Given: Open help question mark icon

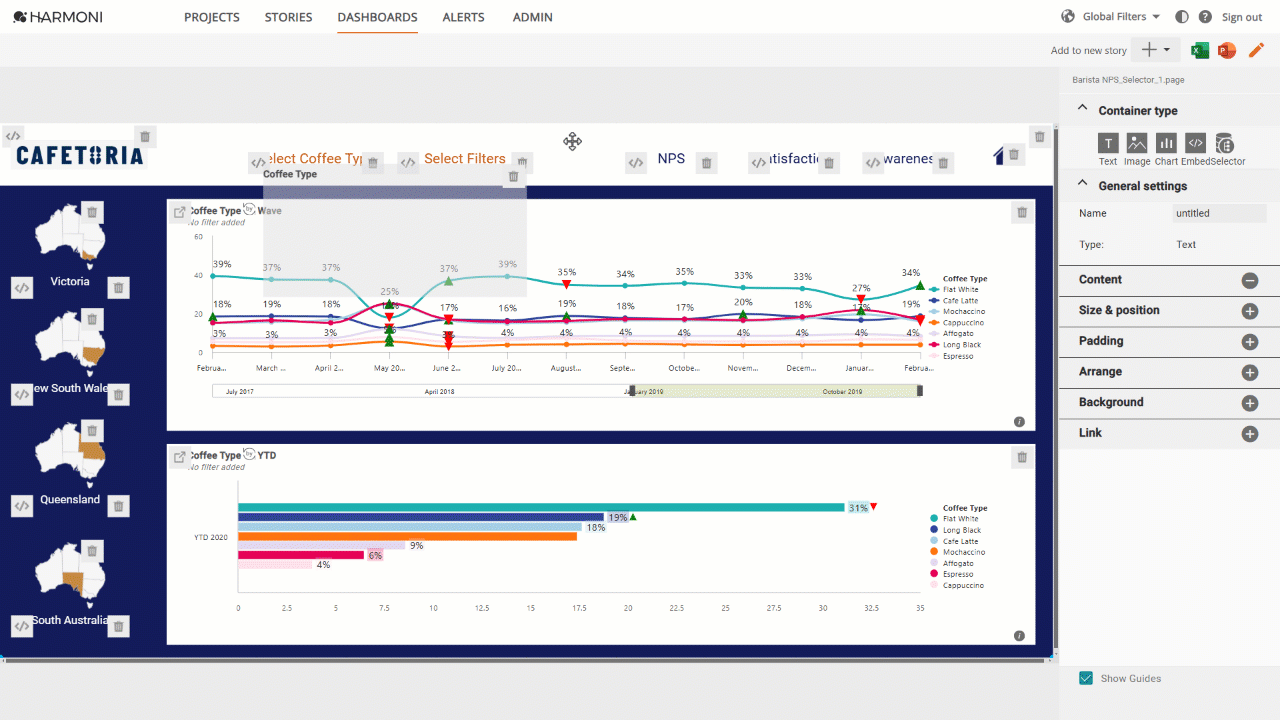Looking at the screenshot, I should click(x=1205, y=17).
